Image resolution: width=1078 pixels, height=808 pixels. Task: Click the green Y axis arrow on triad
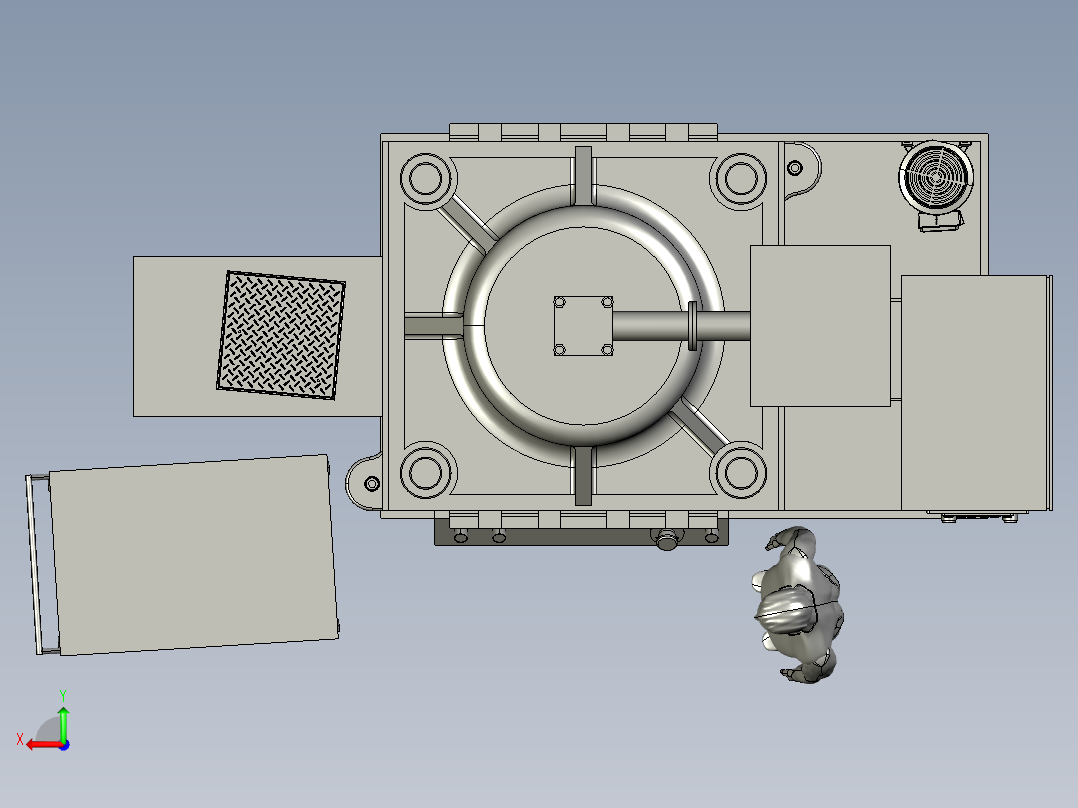point(63,723)
